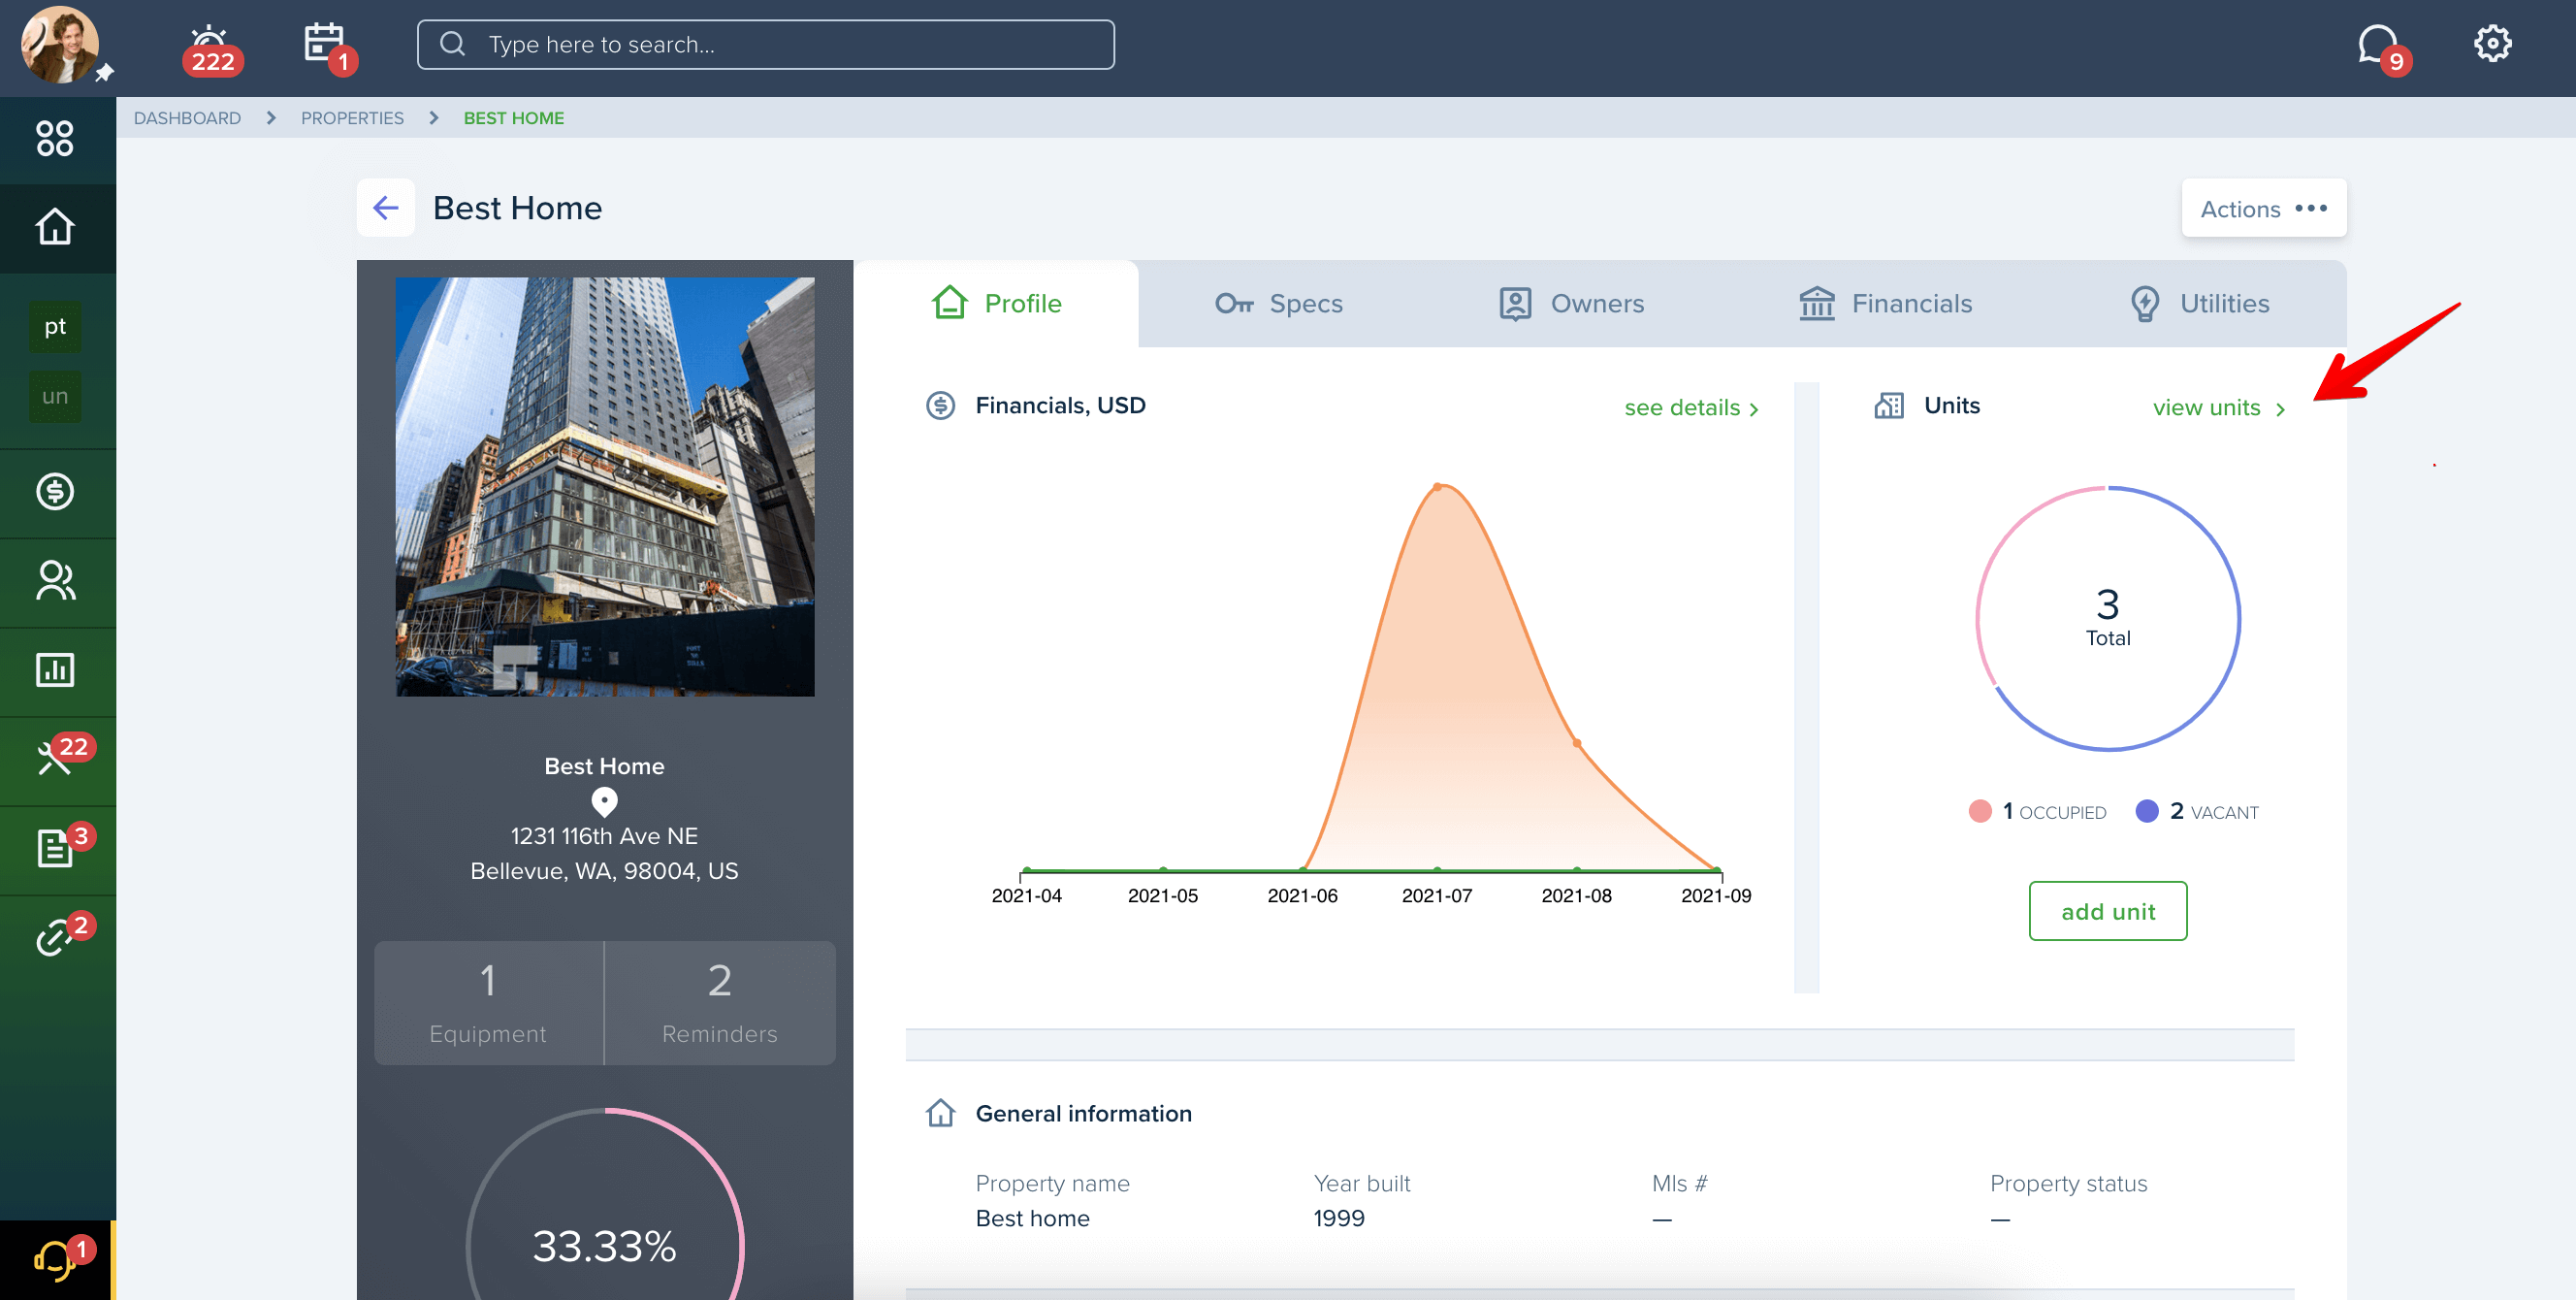Screen dimensions: 2576x1300
Task: Click the location pin under Best Home
Action: pyautogui.click(x=604, y=802)
